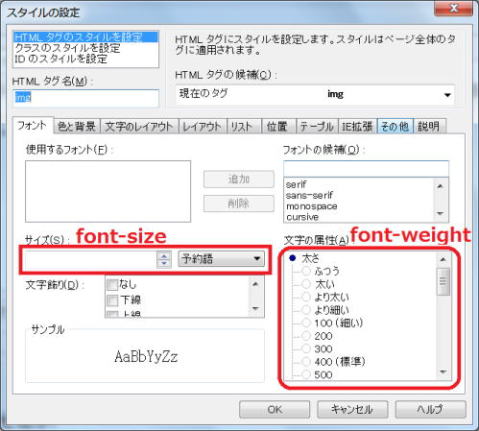Select the より太い weight radio button

(x=306, y=297)
